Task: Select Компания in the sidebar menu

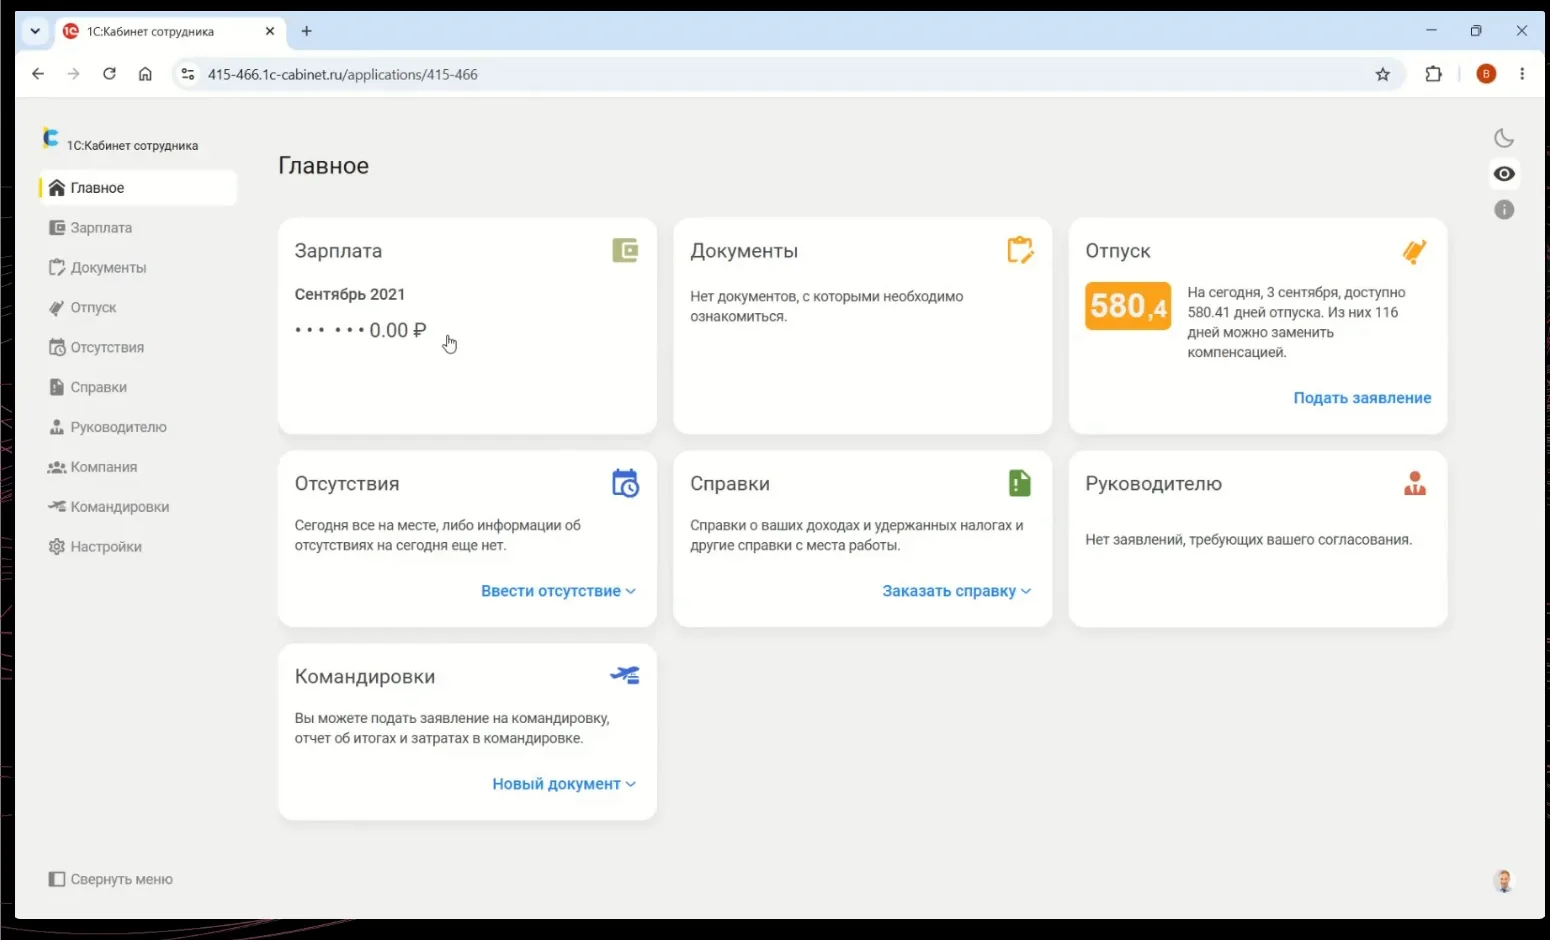Action: point(138,467)
